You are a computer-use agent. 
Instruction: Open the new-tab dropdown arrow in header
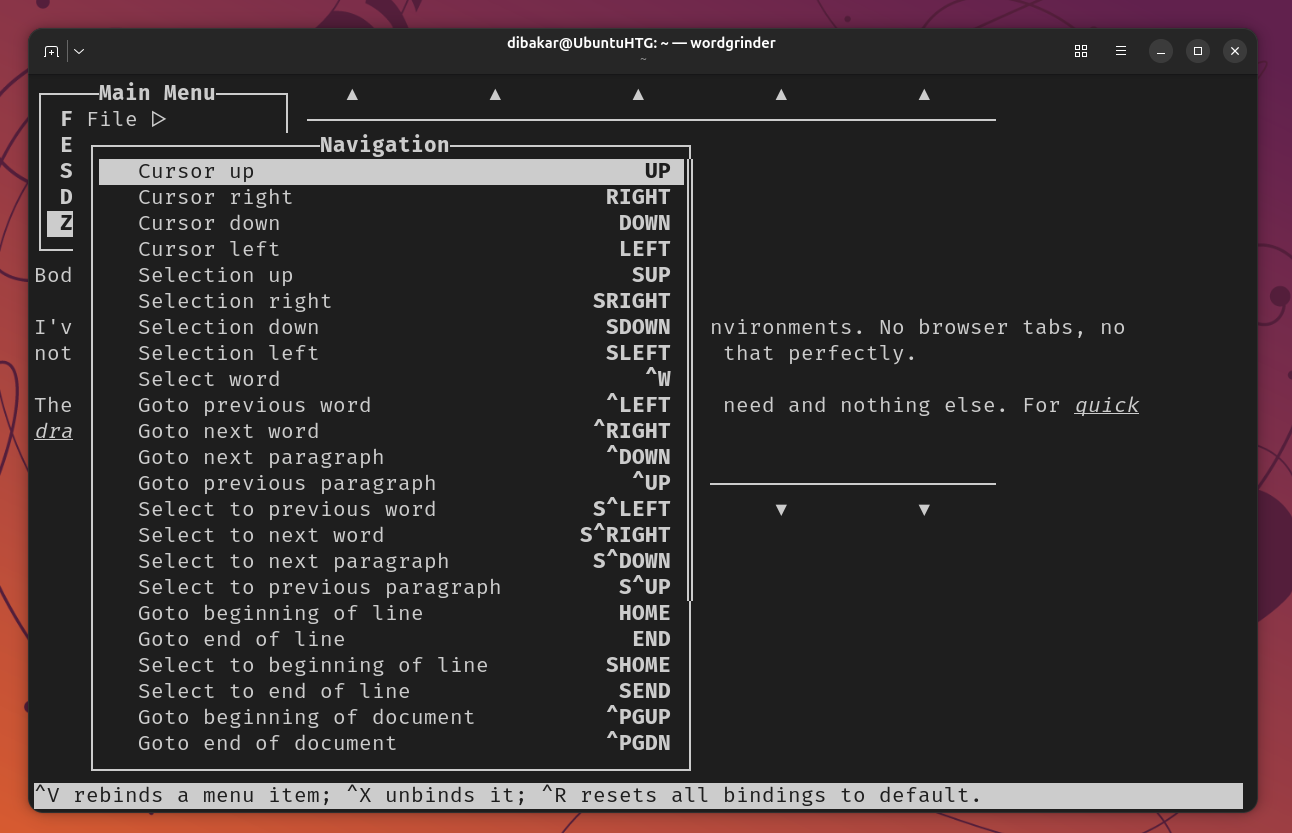tap(79, 51)
